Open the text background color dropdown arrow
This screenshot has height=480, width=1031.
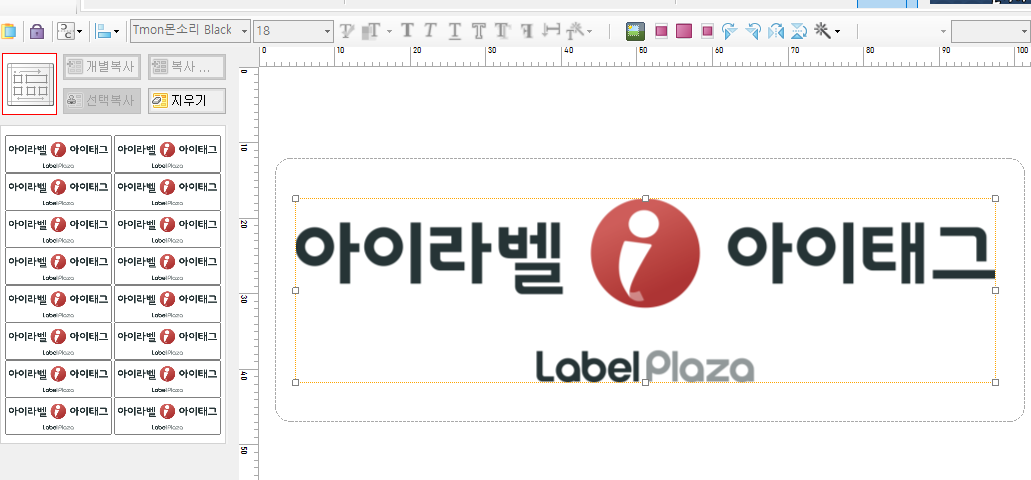[x=389, y=31]
